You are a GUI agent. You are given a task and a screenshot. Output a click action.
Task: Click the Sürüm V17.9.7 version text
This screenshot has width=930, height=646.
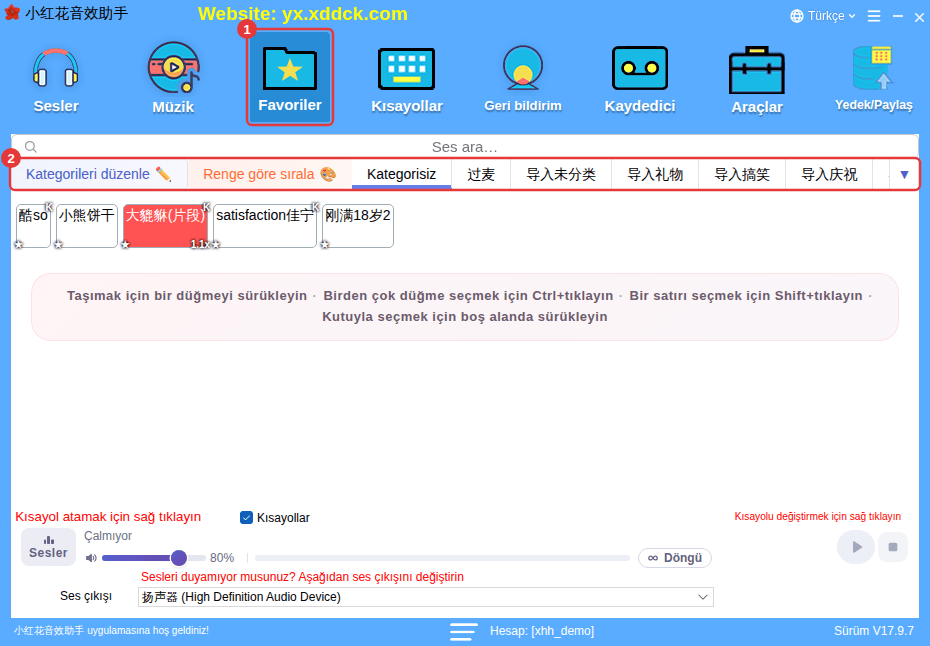(874, 631)
